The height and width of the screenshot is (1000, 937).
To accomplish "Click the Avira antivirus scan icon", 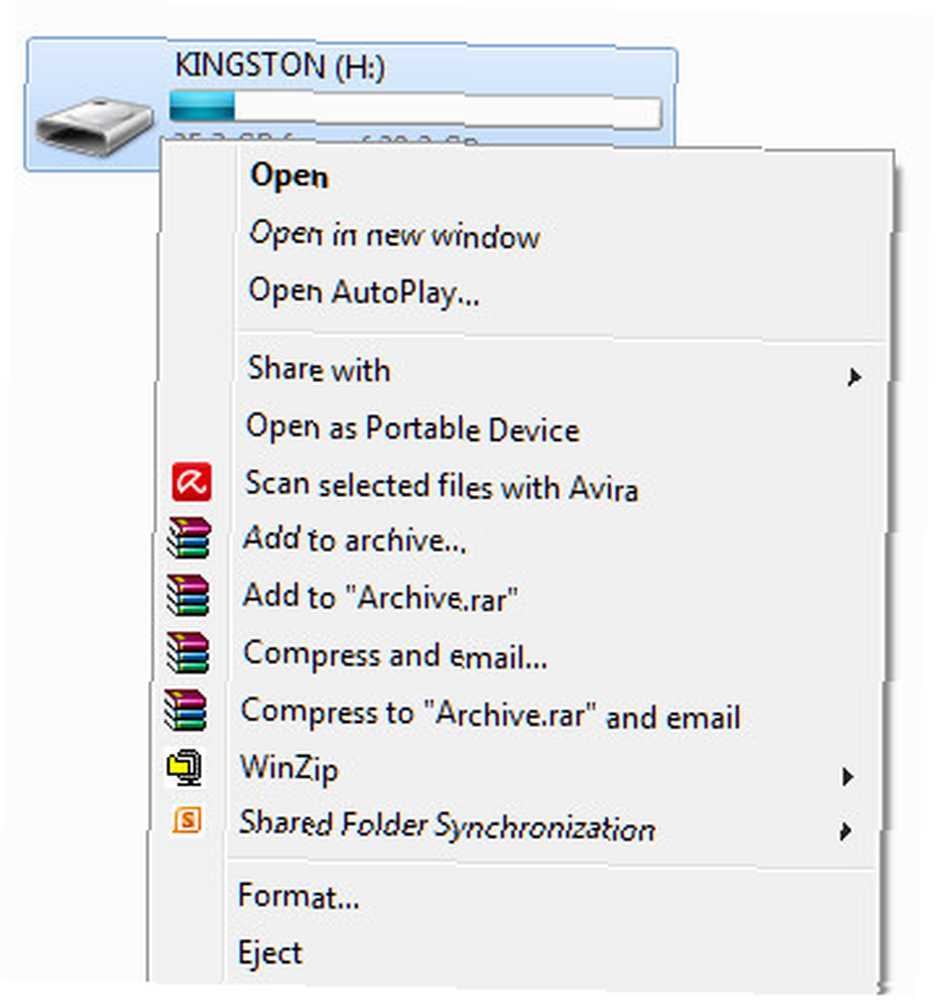I will tap(191, 482).
